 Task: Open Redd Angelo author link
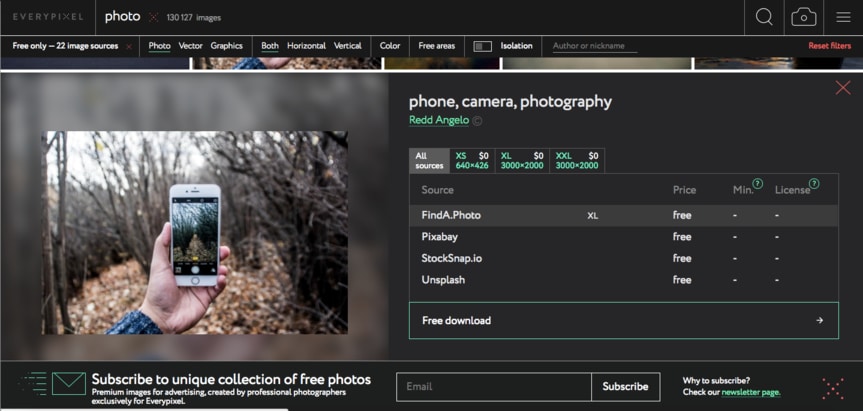coord(438,121)
